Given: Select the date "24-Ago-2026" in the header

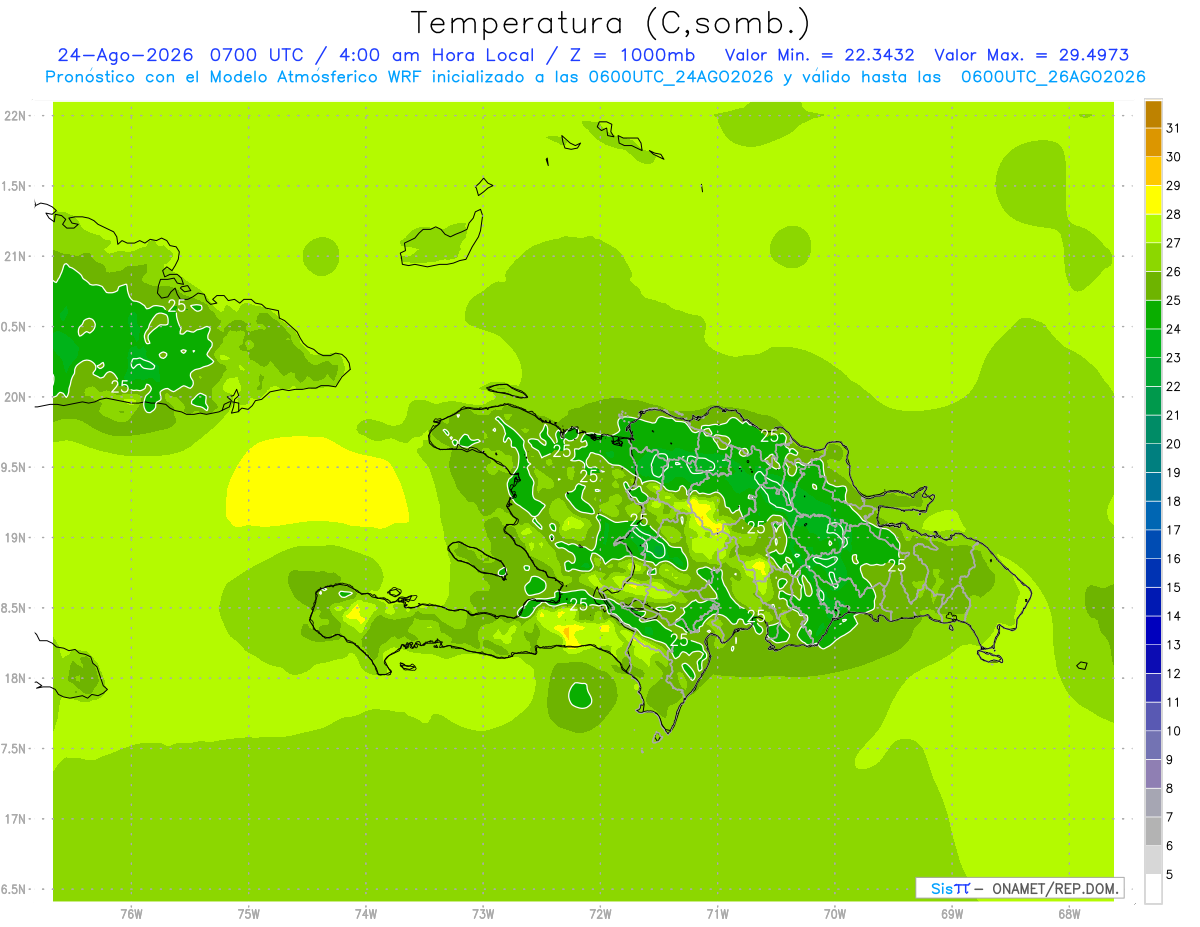Looking at the screenshot, I should pyautogui.click(x=125, y=56).
